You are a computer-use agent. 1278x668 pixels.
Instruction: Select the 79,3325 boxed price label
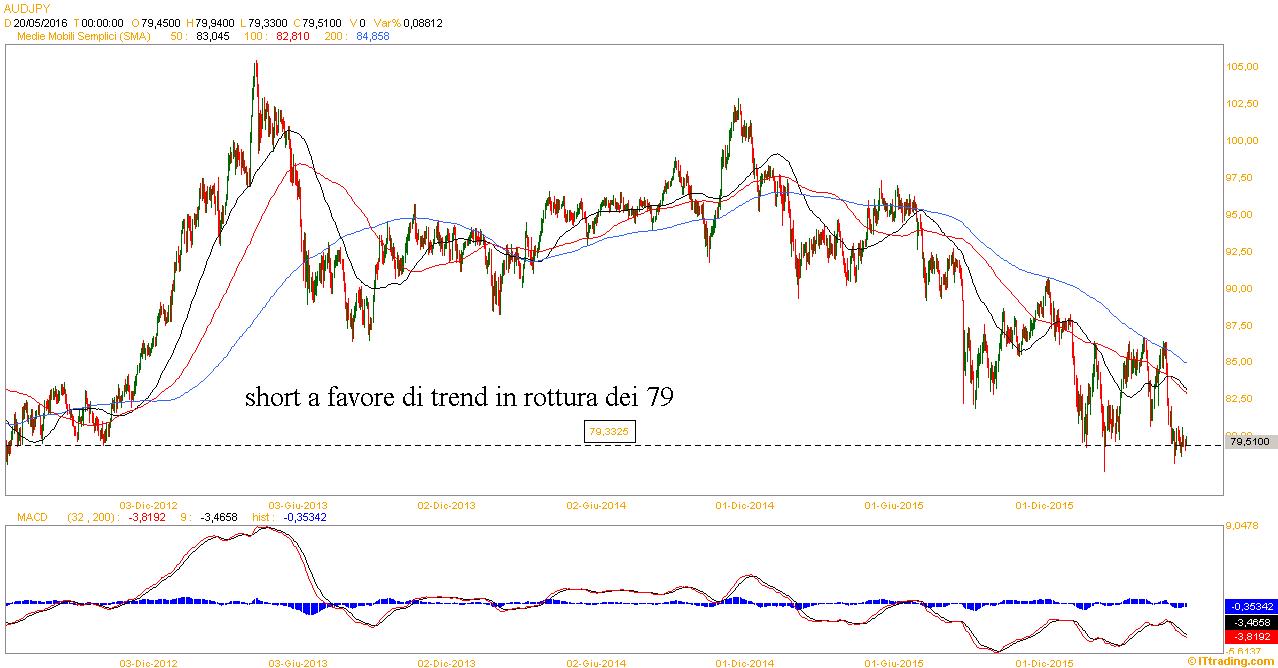(610, 431)
